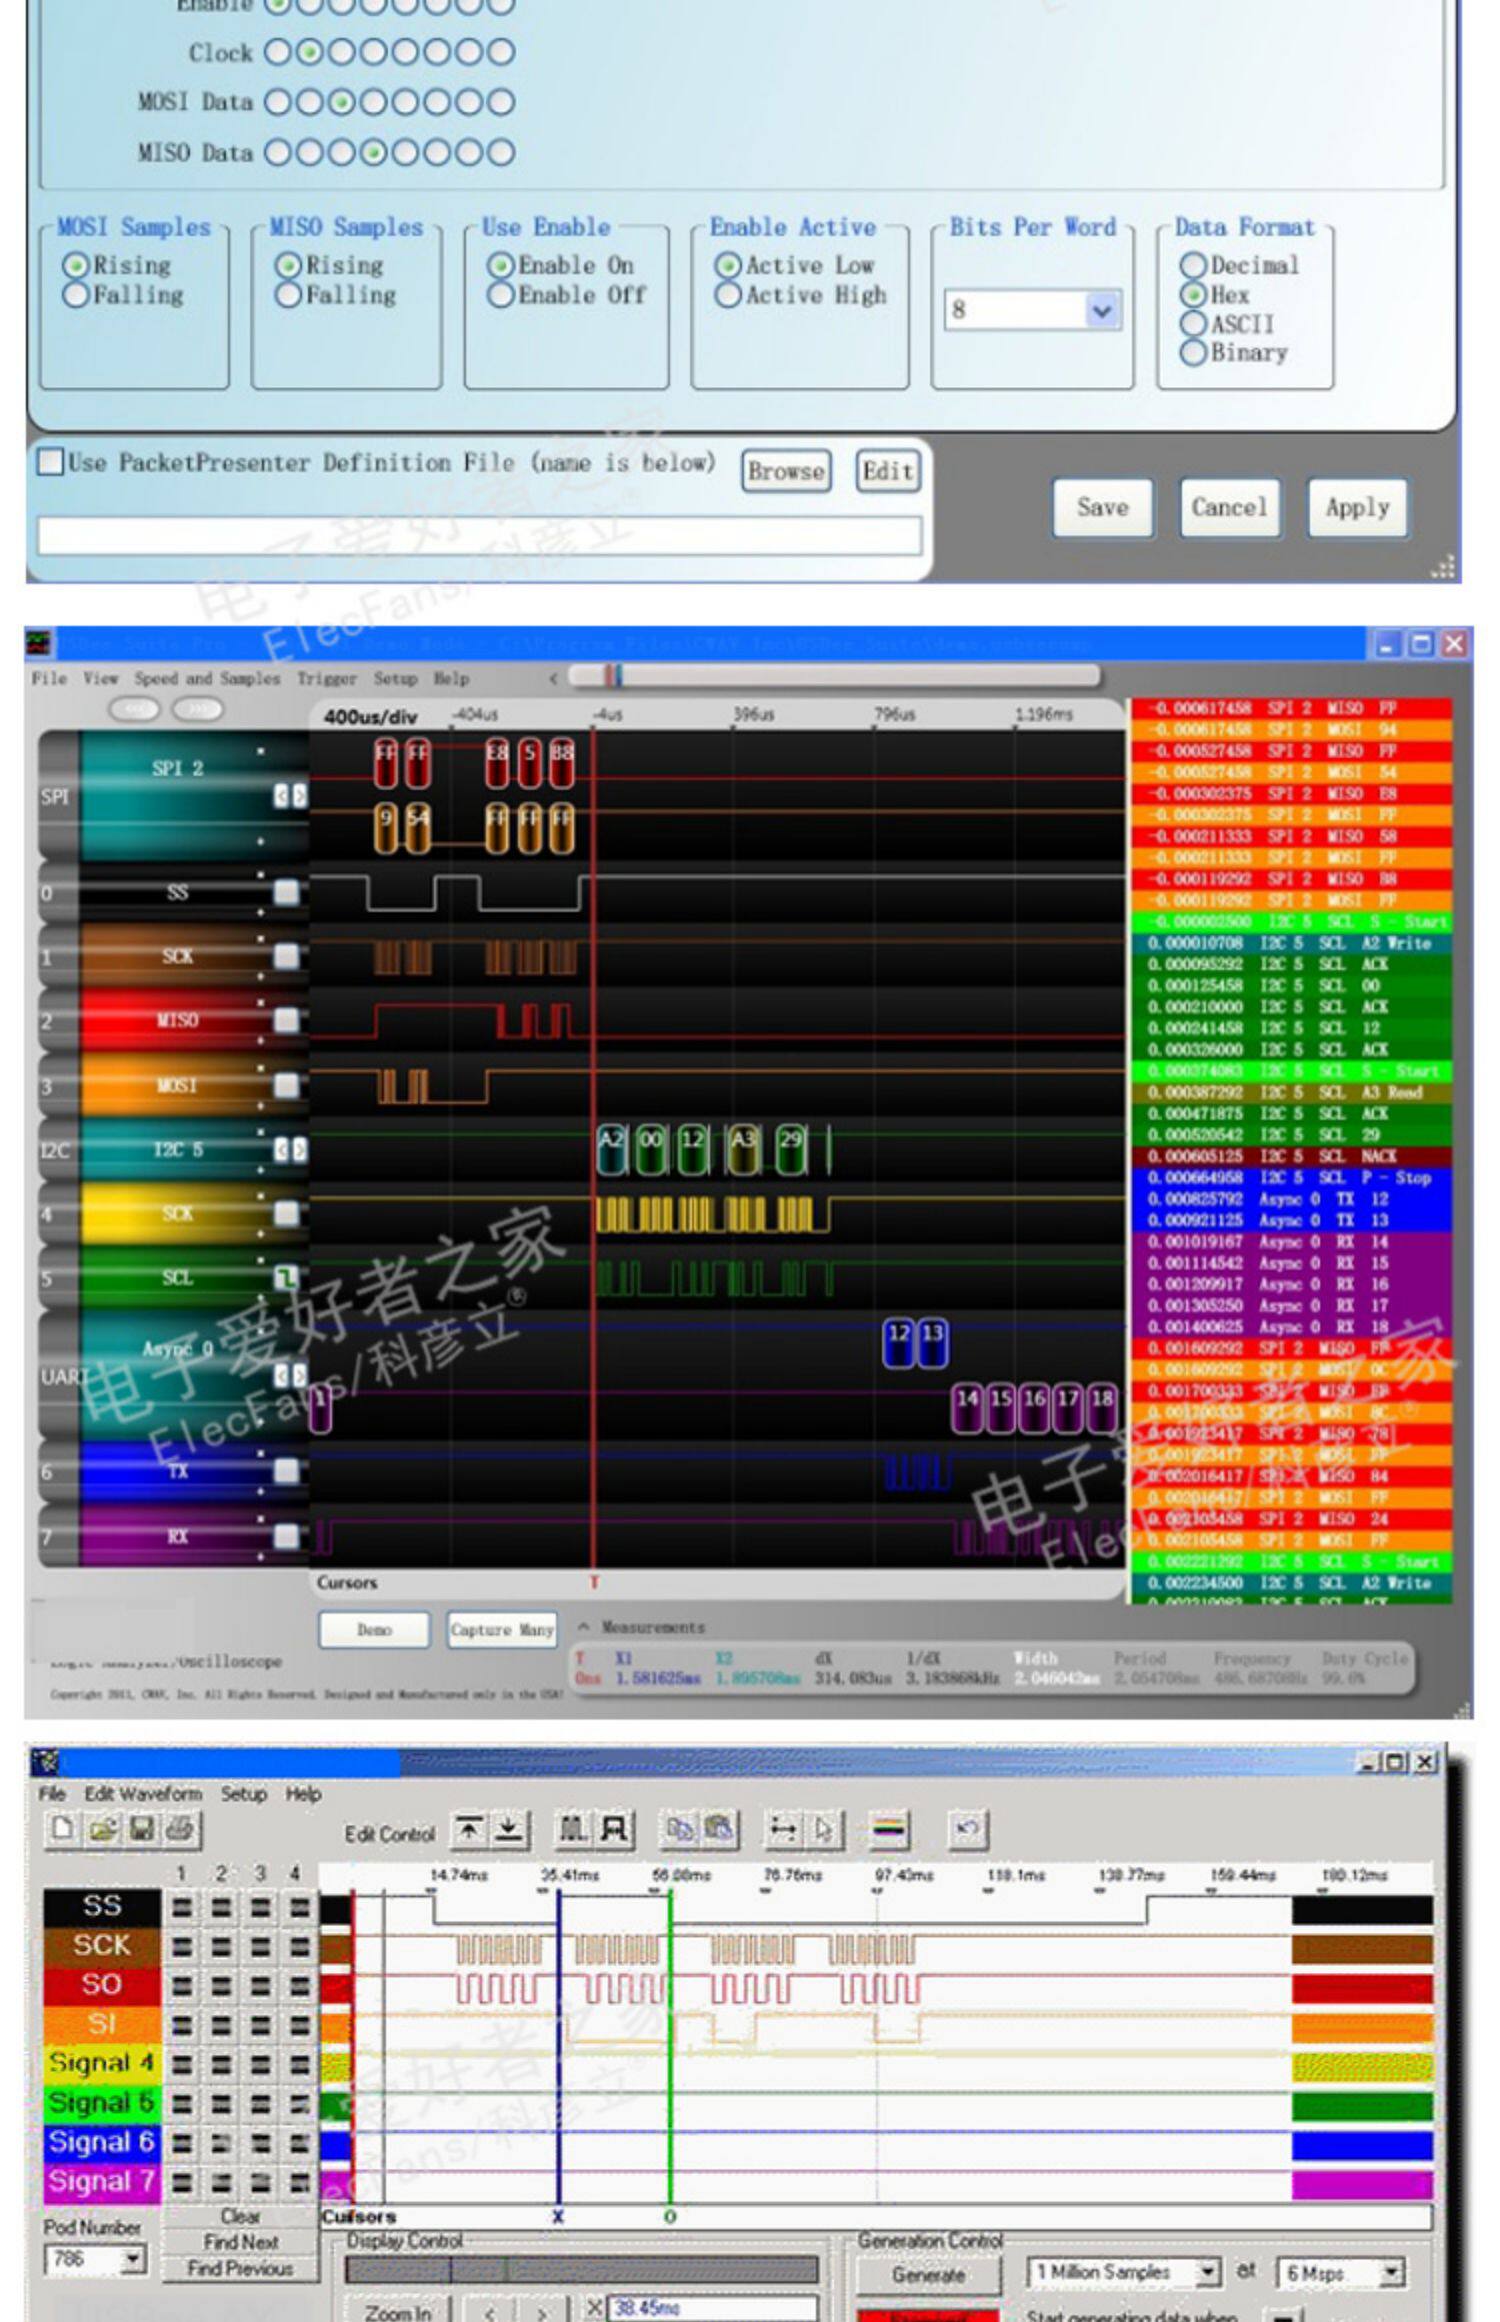The width and height of the screenshot is (1500, 2322).
Task: Click the Apply button in the settings dialog
Action: coord(1357,507)
